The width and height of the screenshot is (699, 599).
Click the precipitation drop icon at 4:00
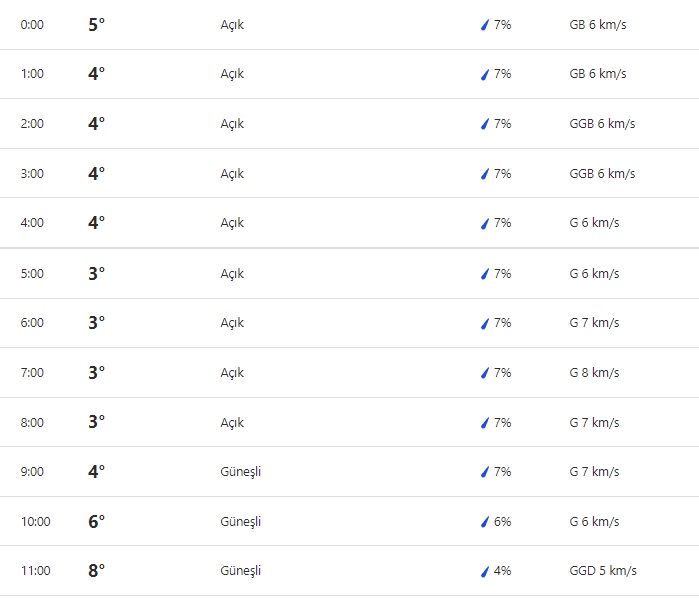click(485, 223)
